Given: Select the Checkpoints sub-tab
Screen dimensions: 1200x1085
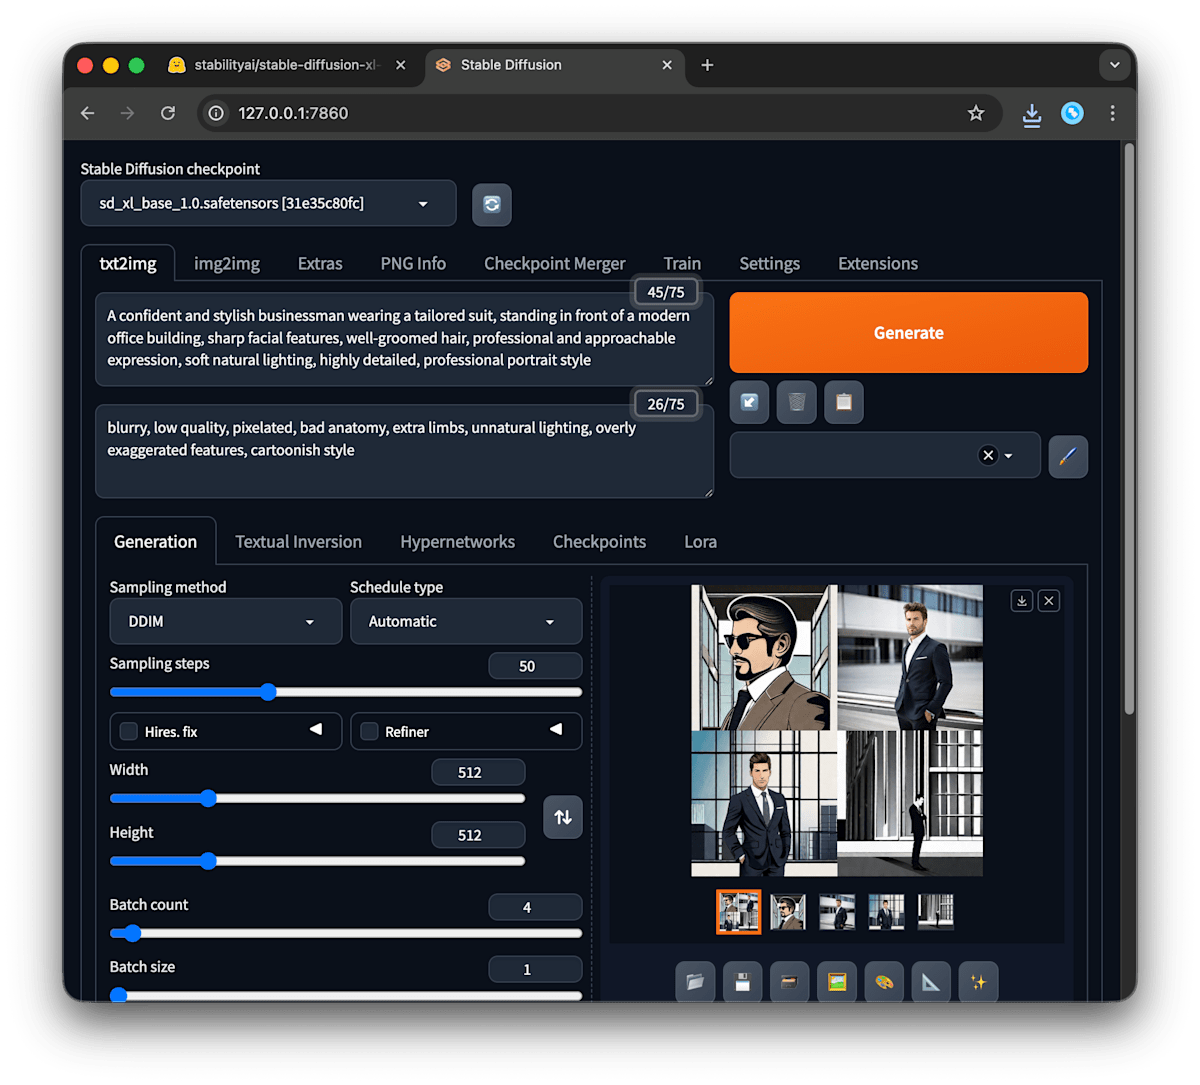Looking at the screenshot, I should [x=599, y=541].
